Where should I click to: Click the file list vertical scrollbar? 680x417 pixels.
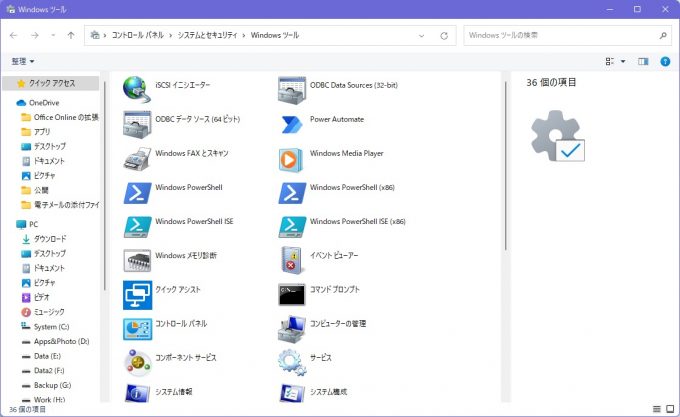[506, 166]
